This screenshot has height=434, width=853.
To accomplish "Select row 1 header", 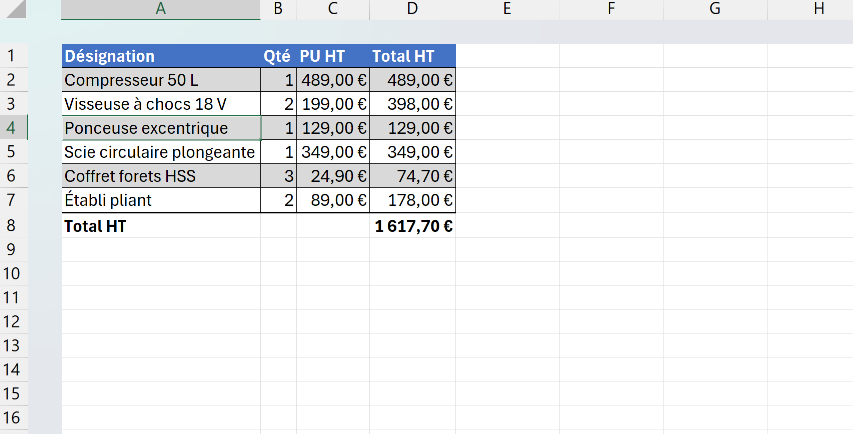I will 14,55.
